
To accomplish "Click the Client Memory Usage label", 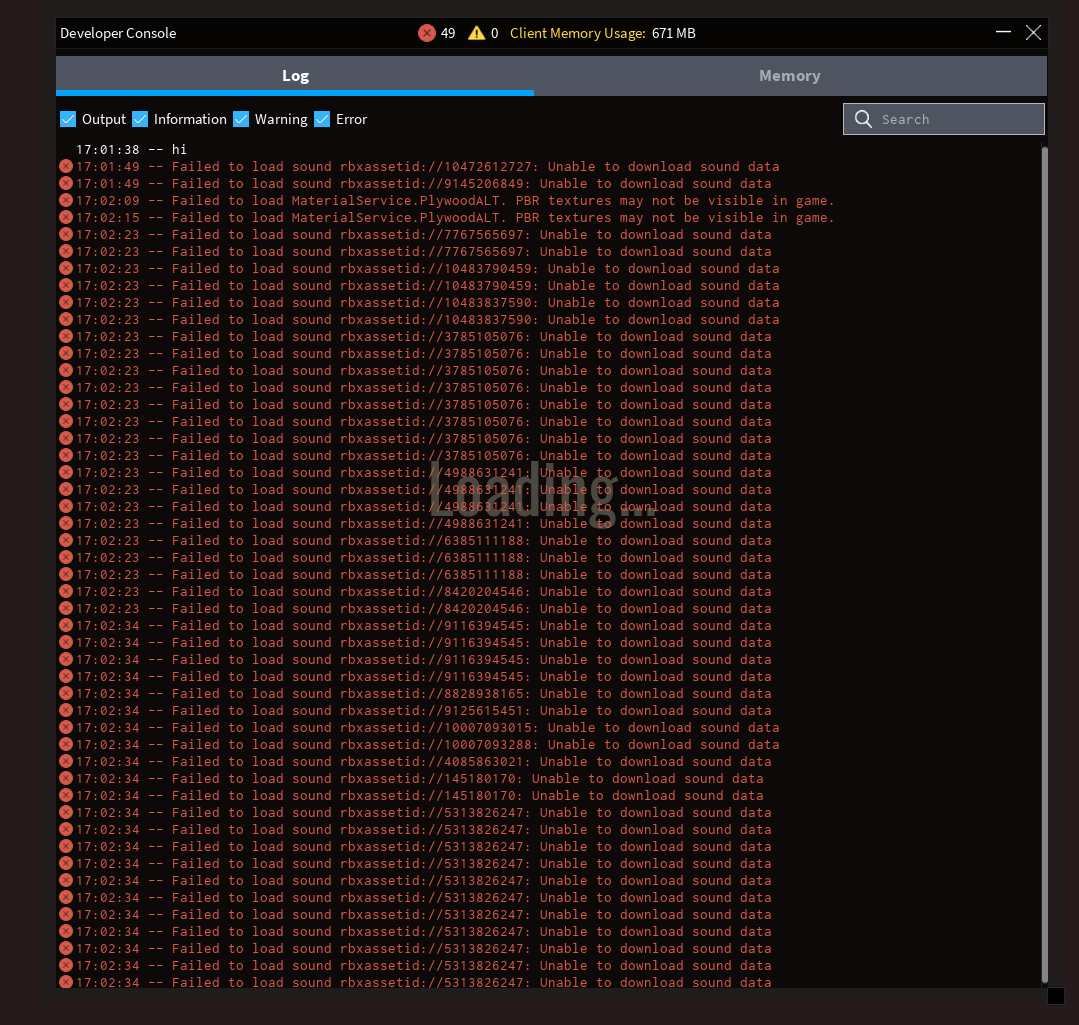I will point(577,33).
